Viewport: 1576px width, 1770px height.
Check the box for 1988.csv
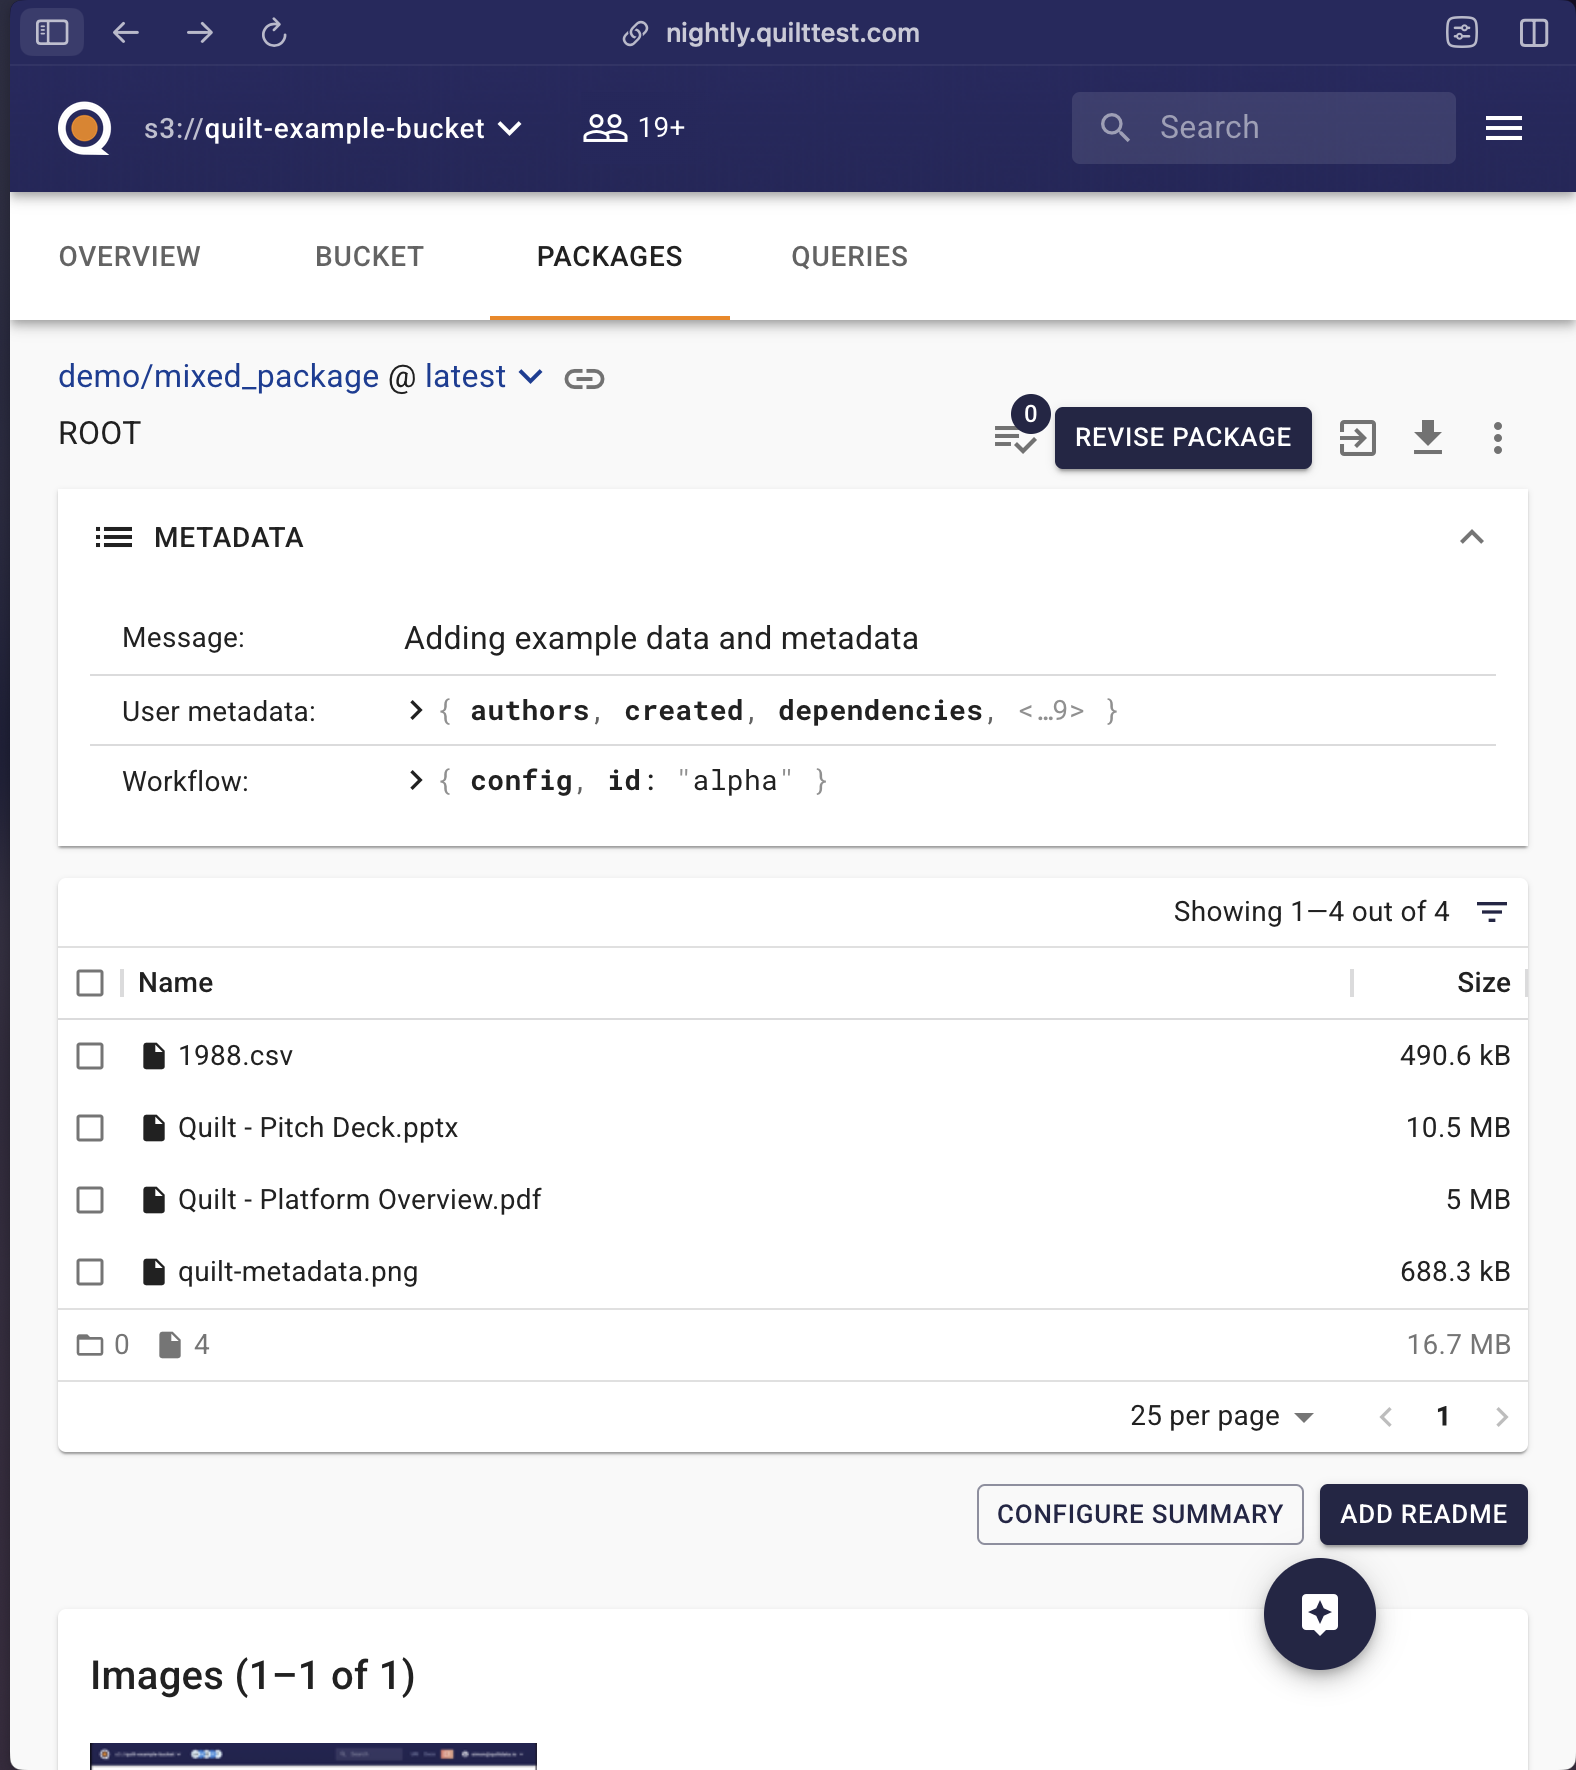coord(90,1056)
